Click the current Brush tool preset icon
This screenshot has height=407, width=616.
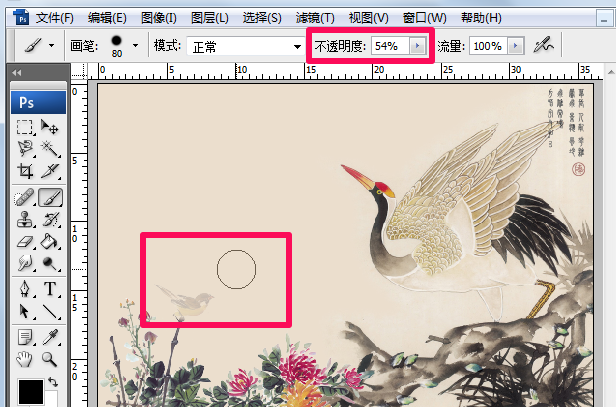click(34, 46)
